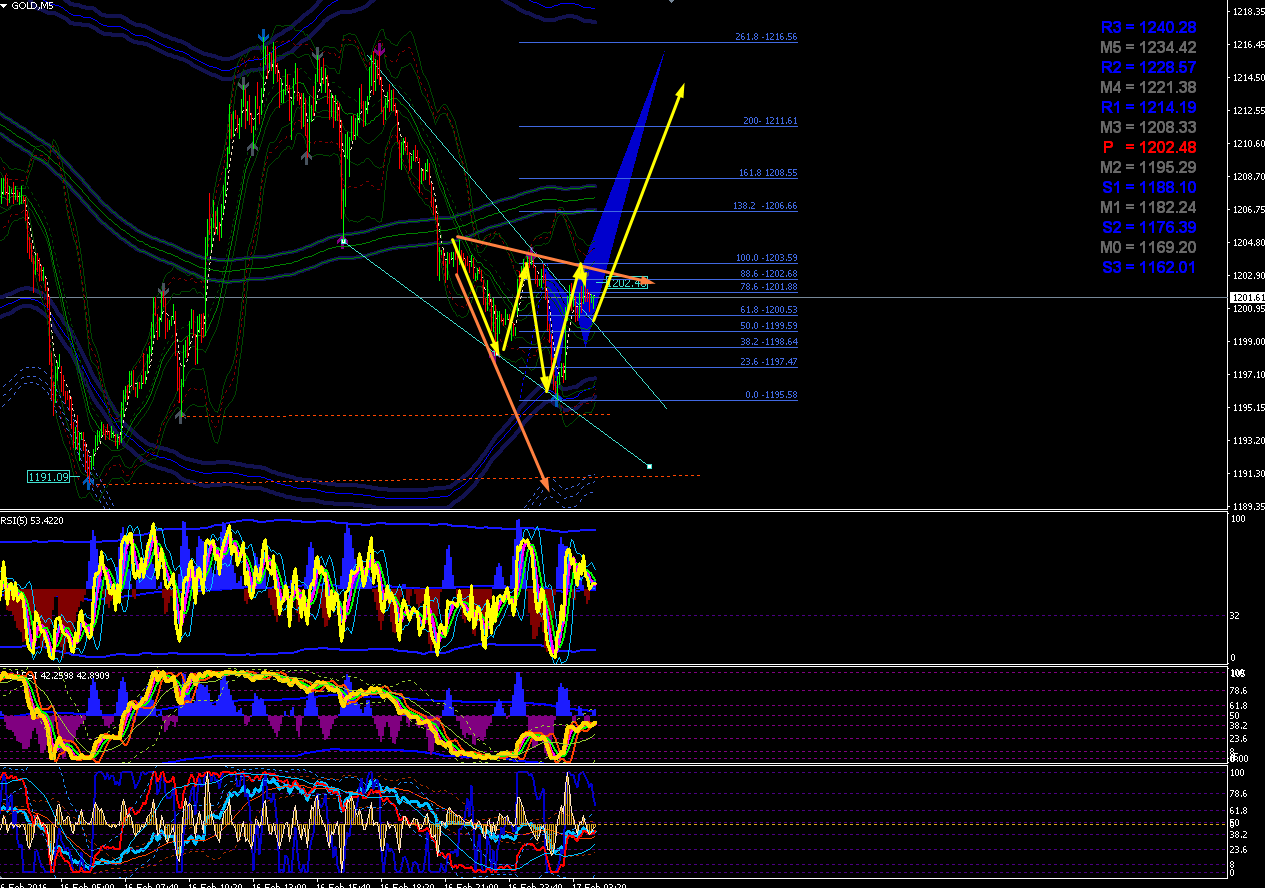Click the Fibonacci 61.8 -1200.53 level label
The height and width of the screenshot is (888, 1265).
[x=768, y=310]
